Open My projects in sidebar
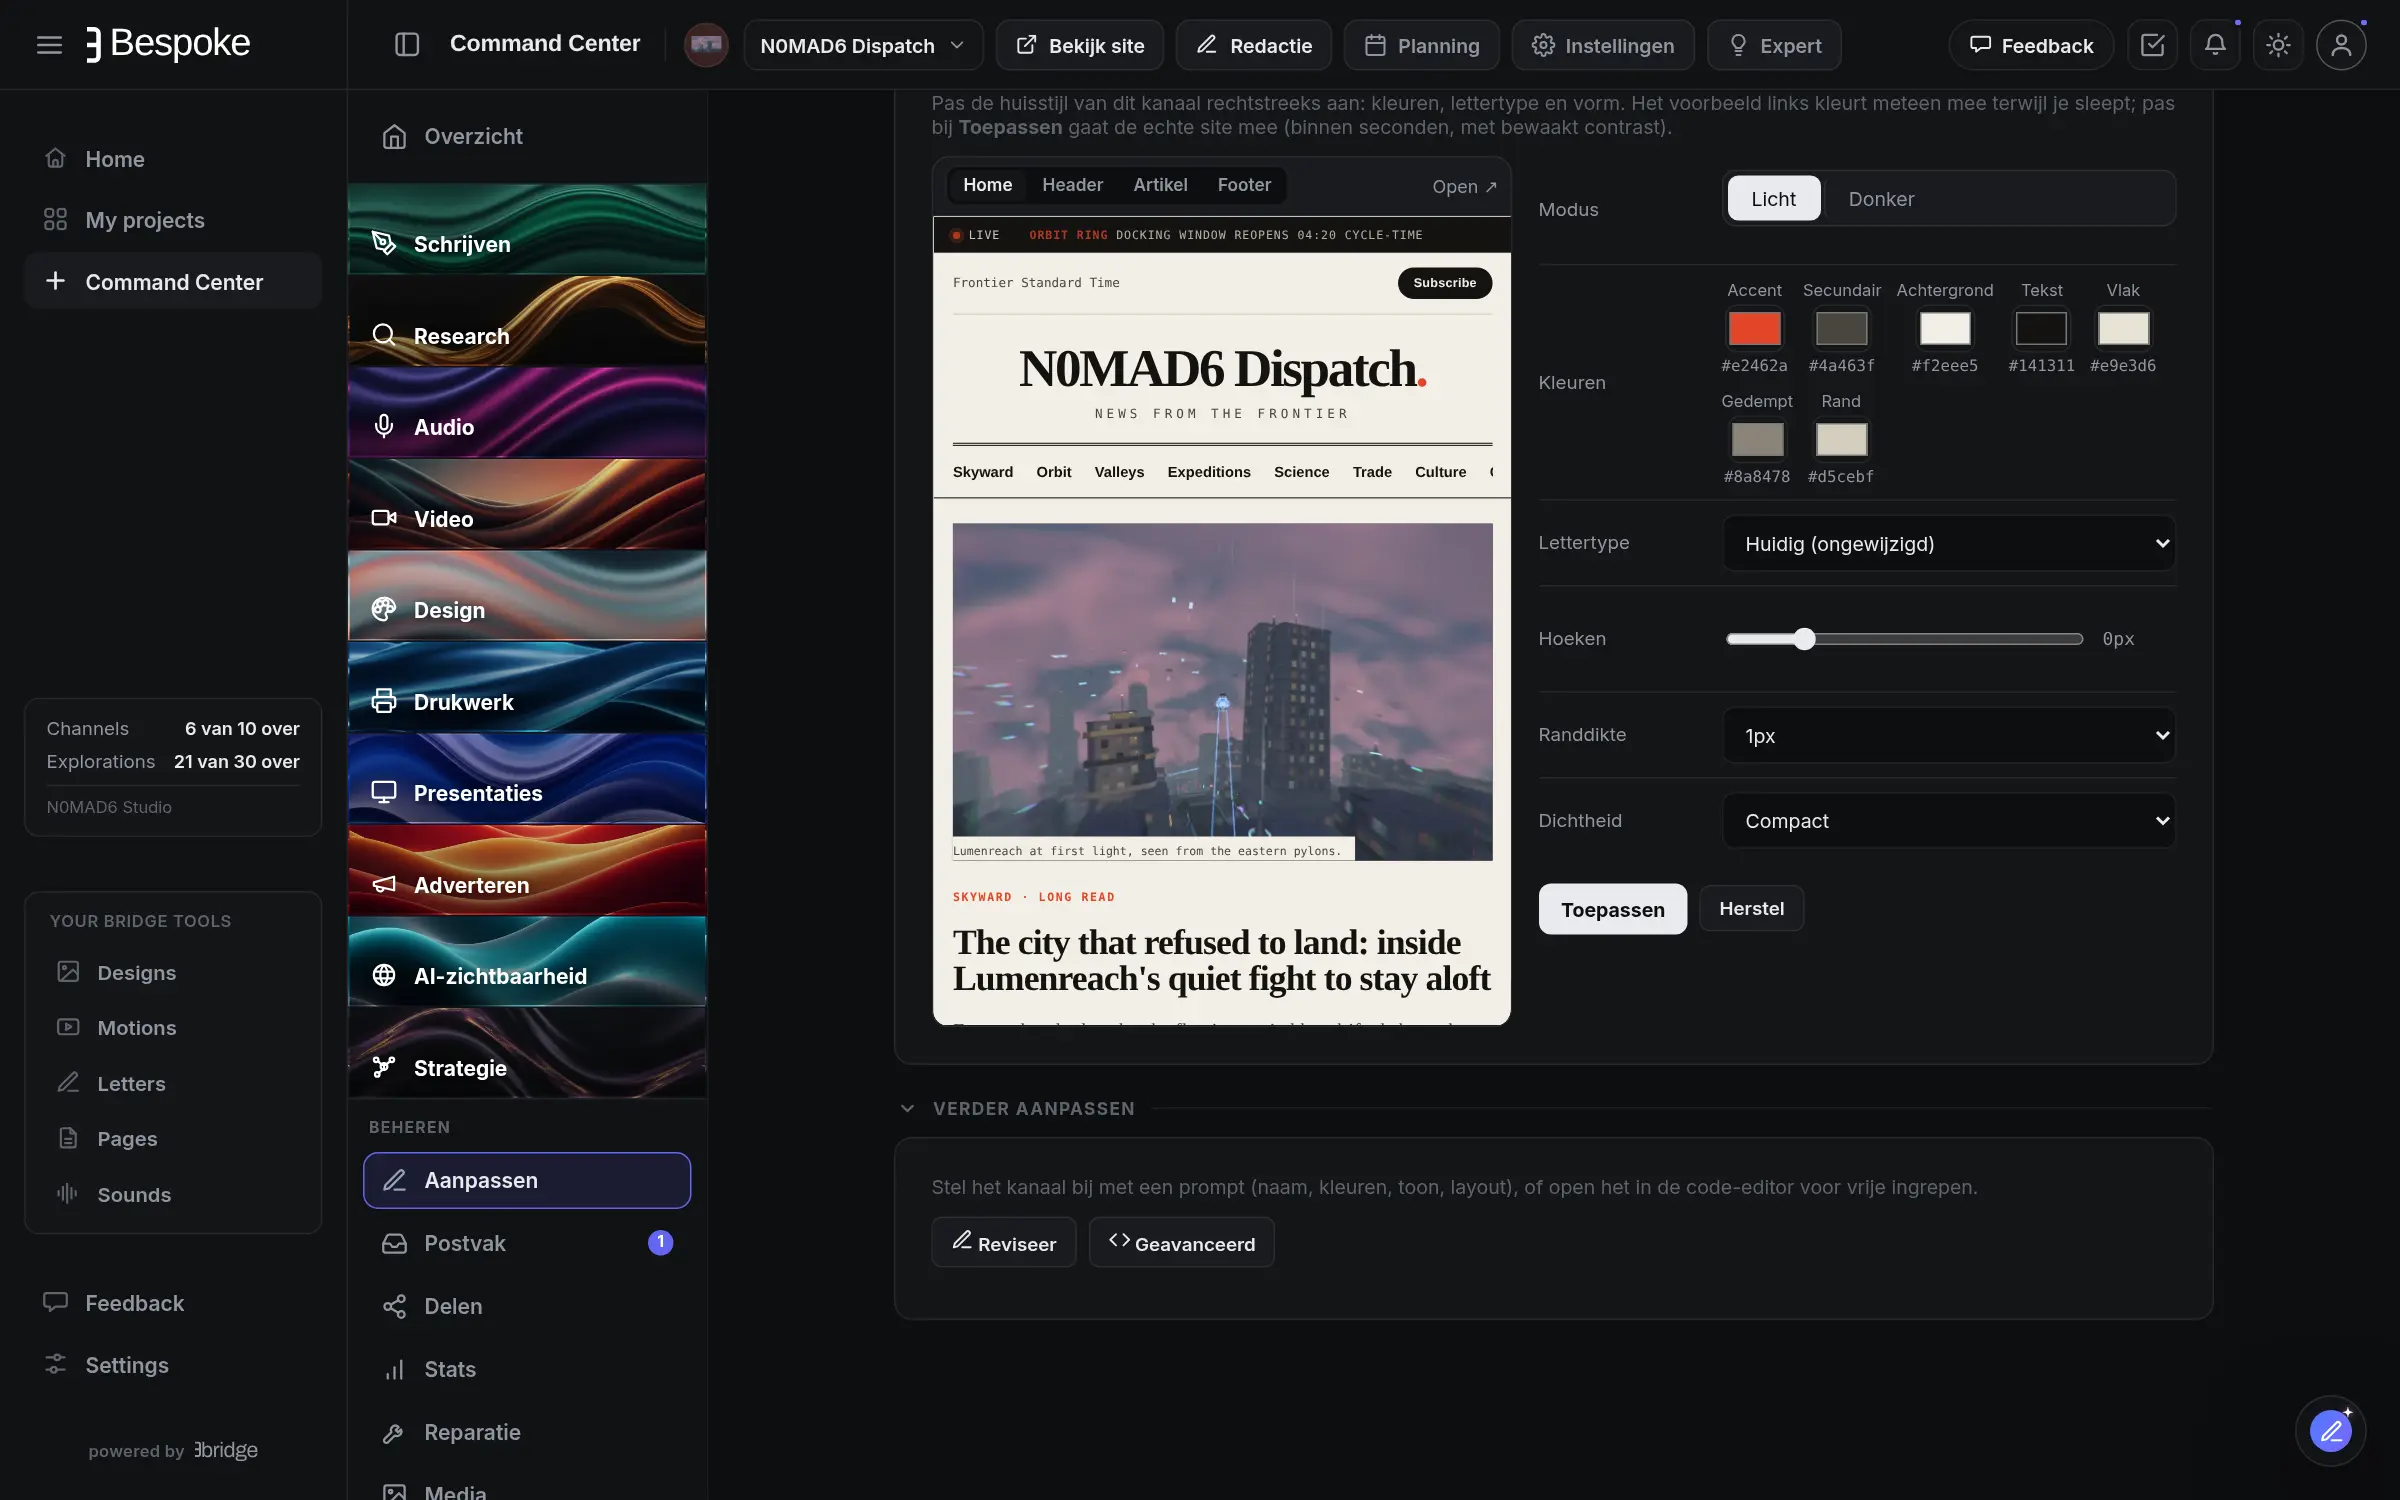Viewport: 2400px width, 1500px height. pos(173,220)
